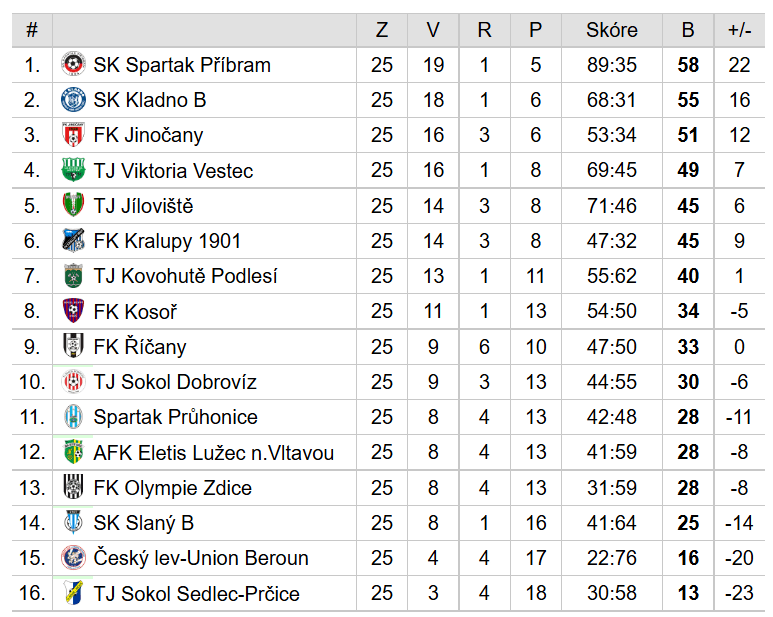Open the Spartak Průhonice team name
773x617 pixels.
[x=176, y=417]
